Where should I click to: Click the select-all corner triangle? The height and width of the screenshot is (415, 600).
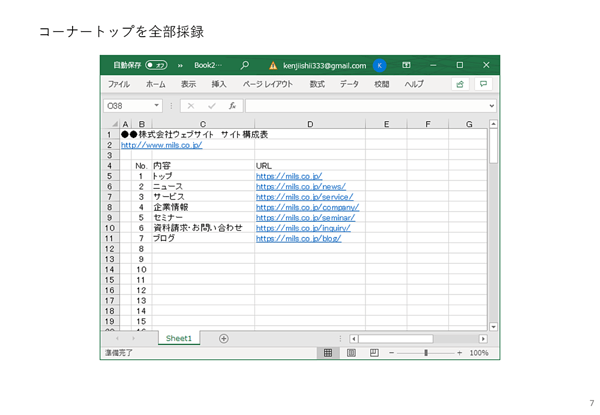click(x=114, y=124)
